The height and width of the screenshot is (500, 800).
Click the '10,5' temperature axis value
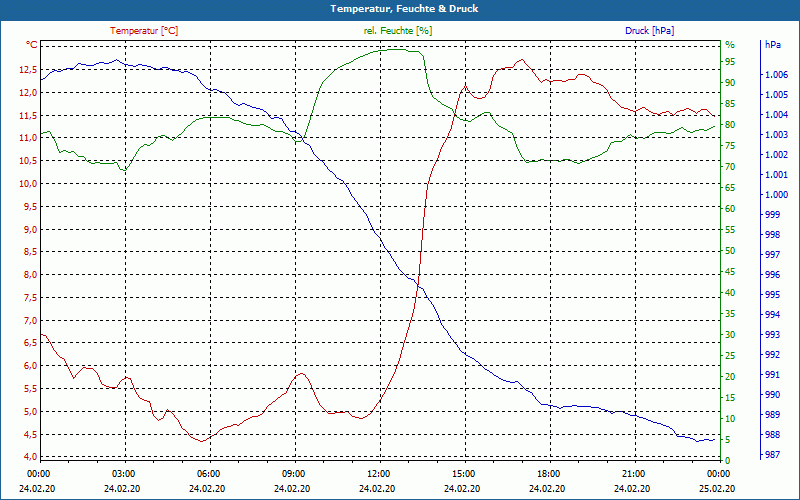[29, 161]
